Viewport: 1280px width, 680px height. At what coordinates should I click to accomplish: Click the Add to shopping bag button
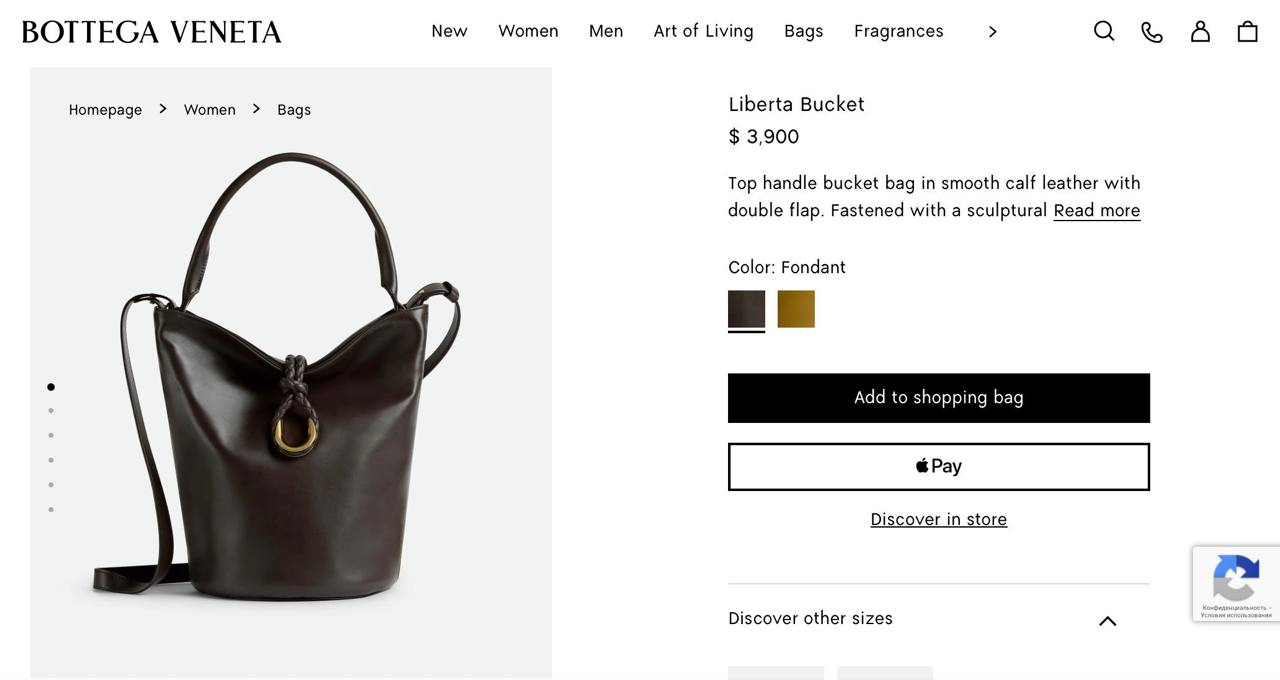[938, 397]
